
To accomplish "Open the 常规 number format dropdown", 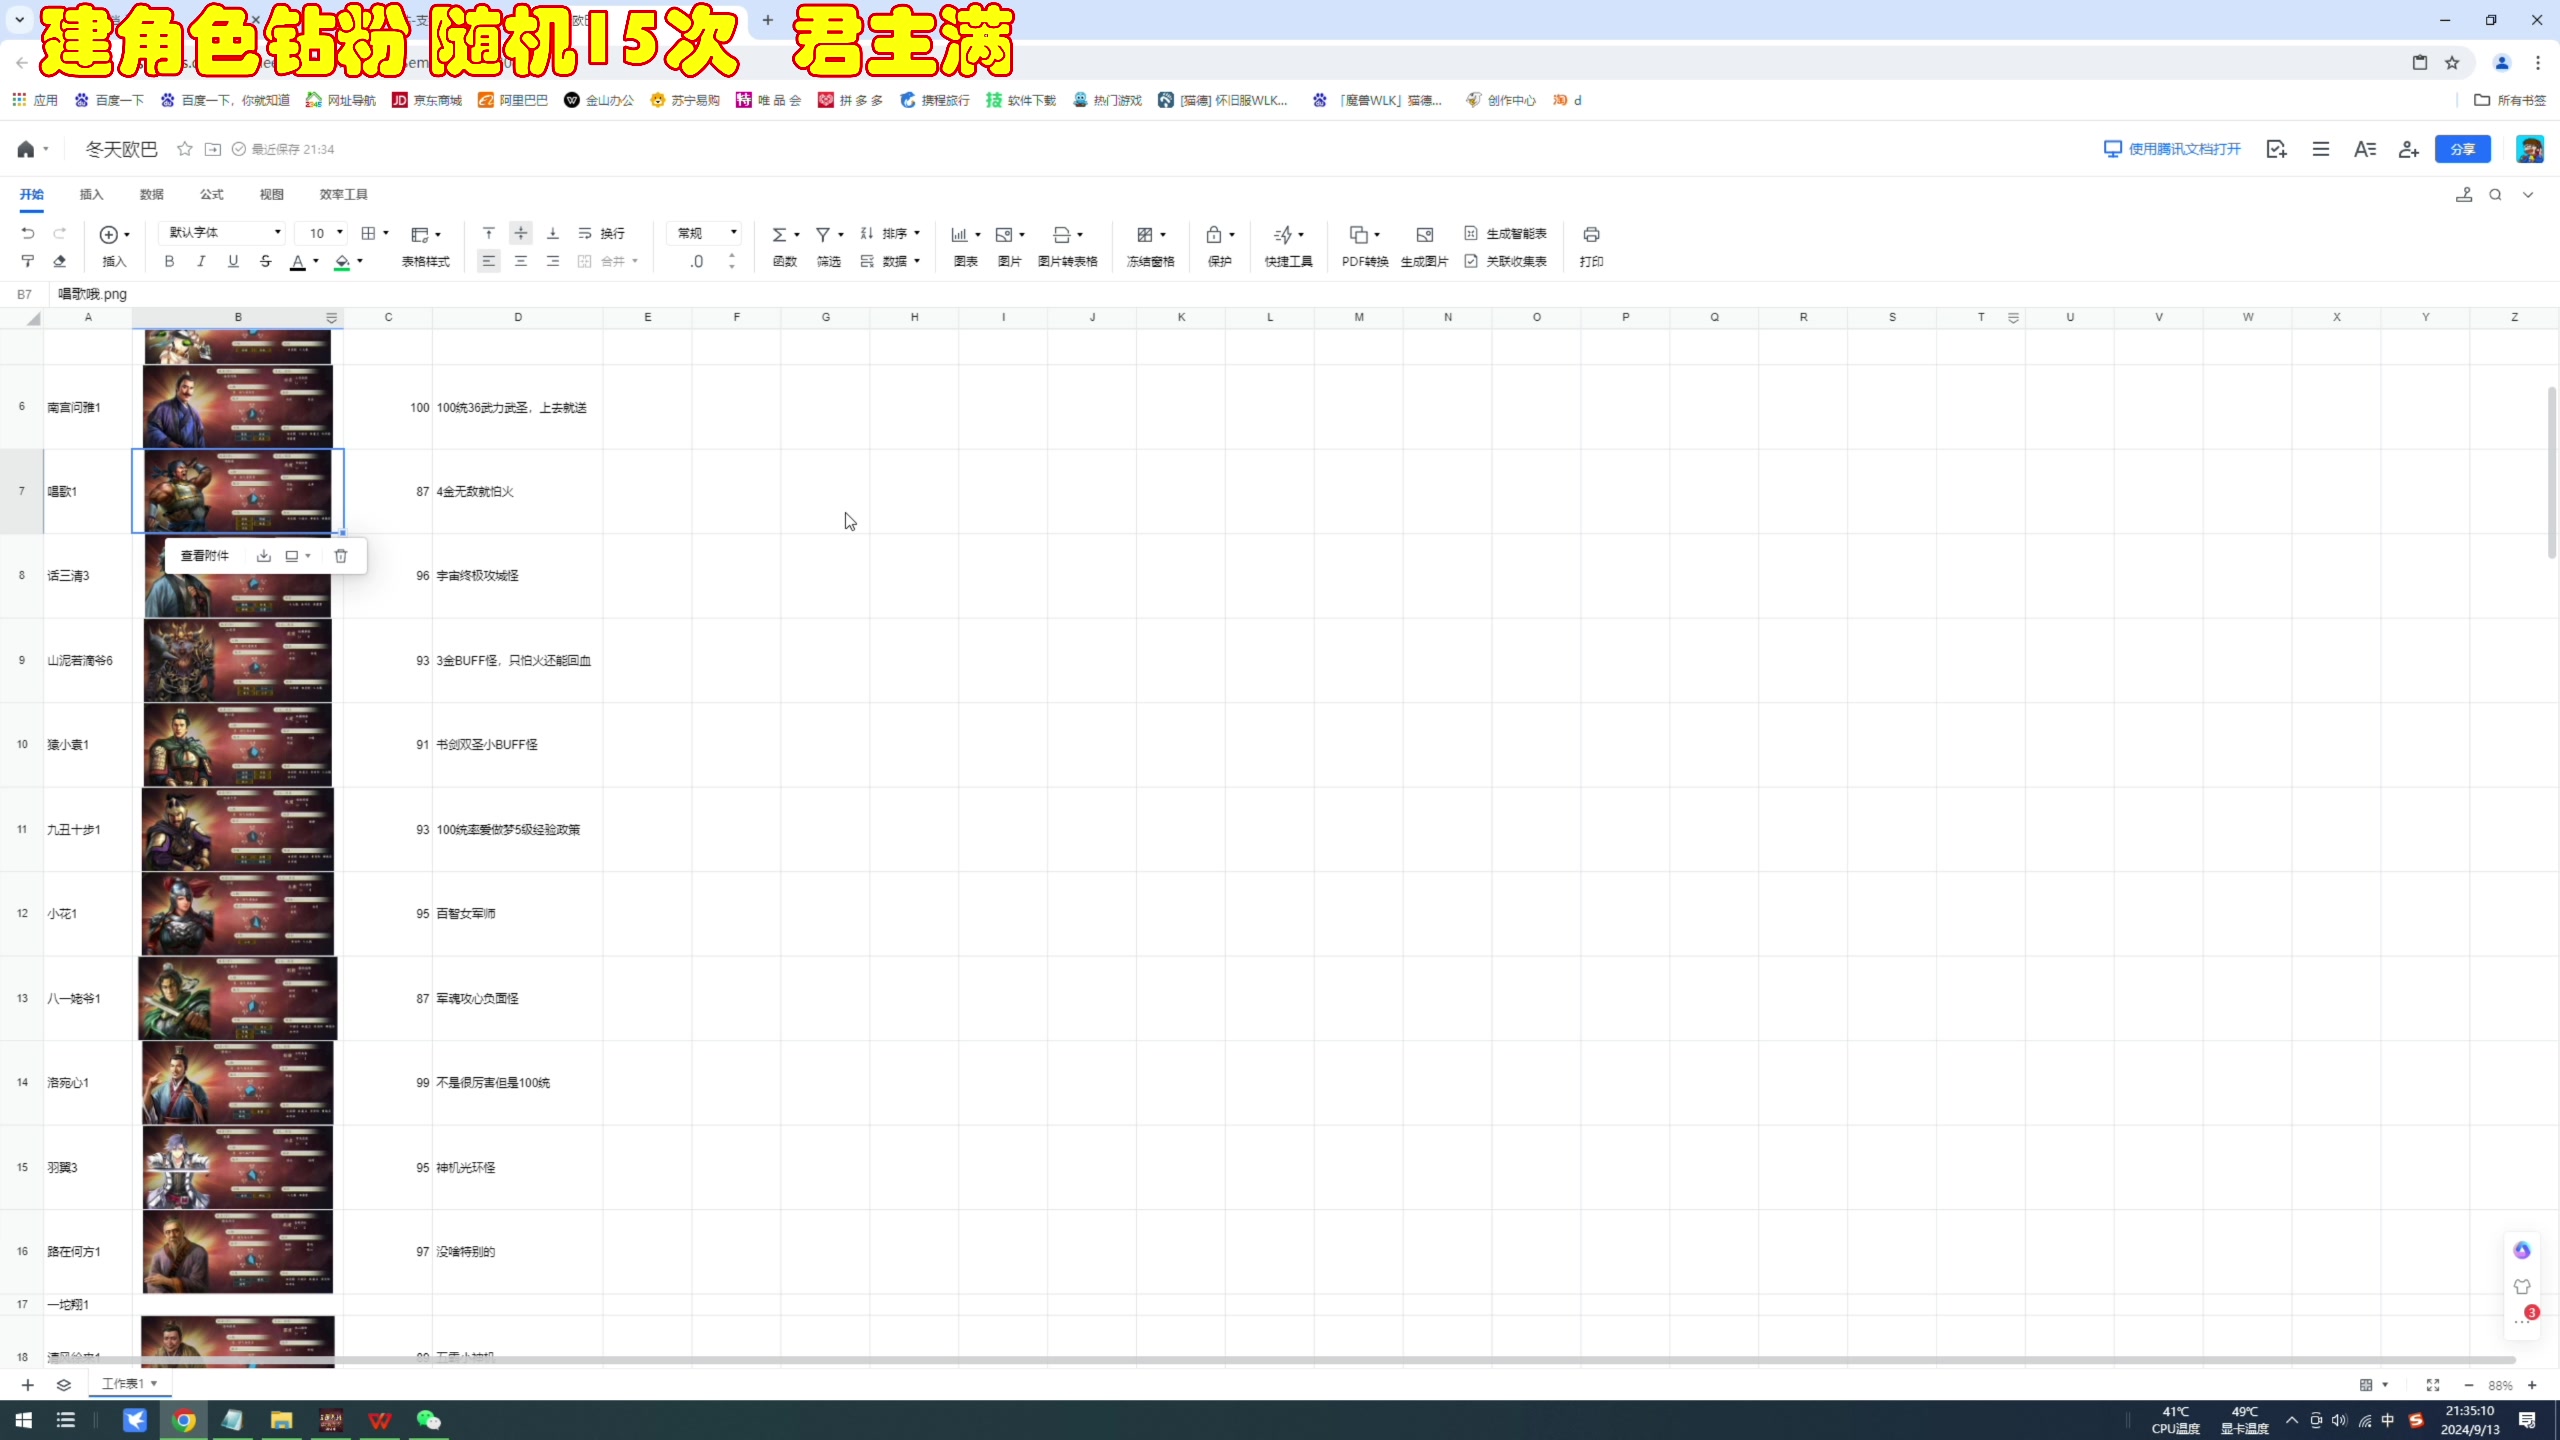I will (x=706, y=233).
